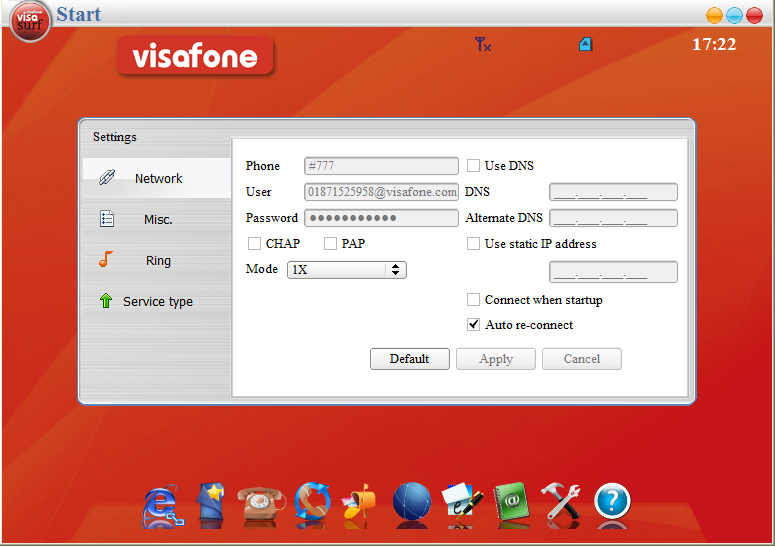The image size is (775, 547).
Task: Tick the CHAP authentication checkbox
Action: click(x=255, y=244)
